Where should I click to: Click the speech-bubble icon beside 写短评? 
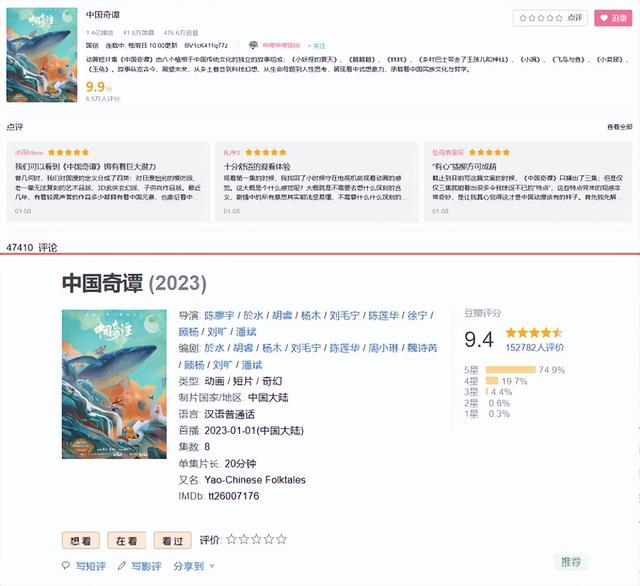click(x=66, y=566)
